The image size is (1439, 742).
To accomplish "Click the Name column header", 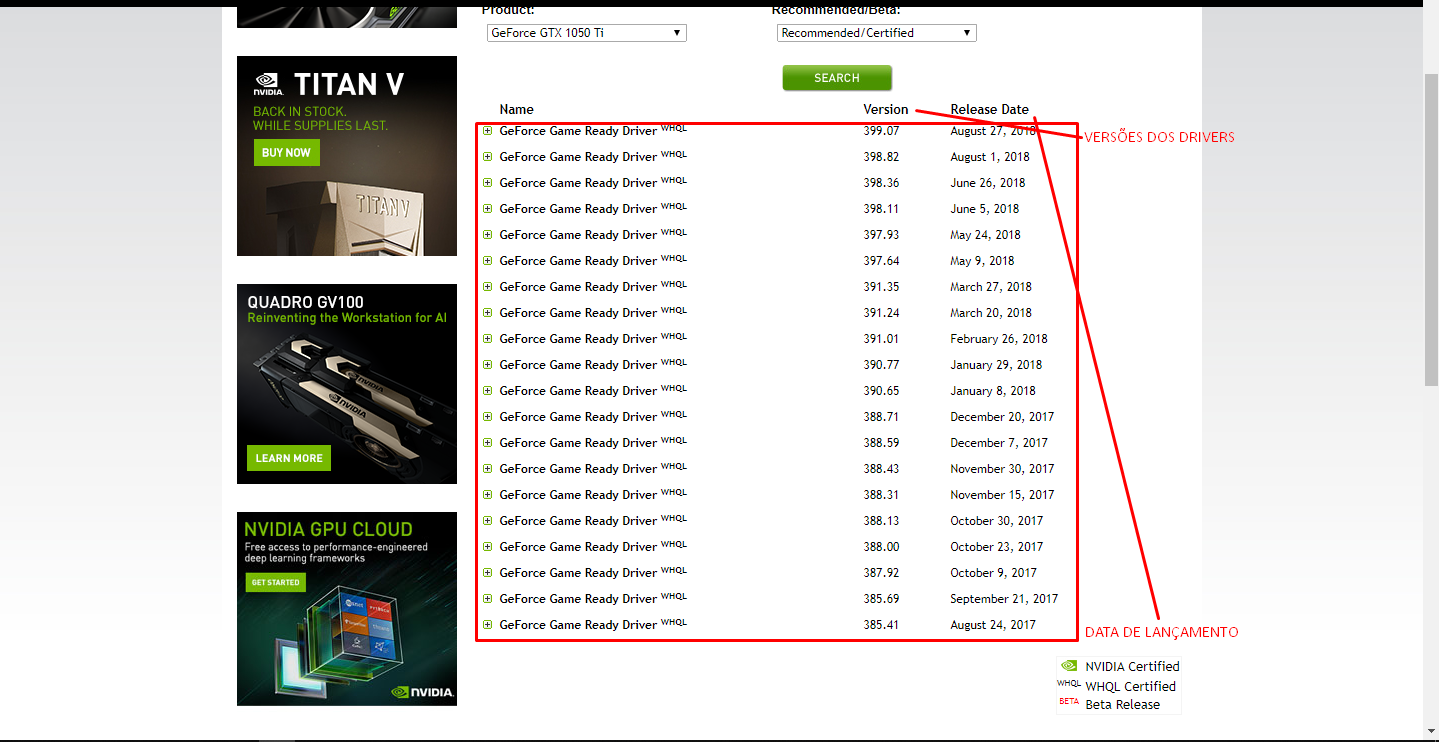I will (517, 110).
